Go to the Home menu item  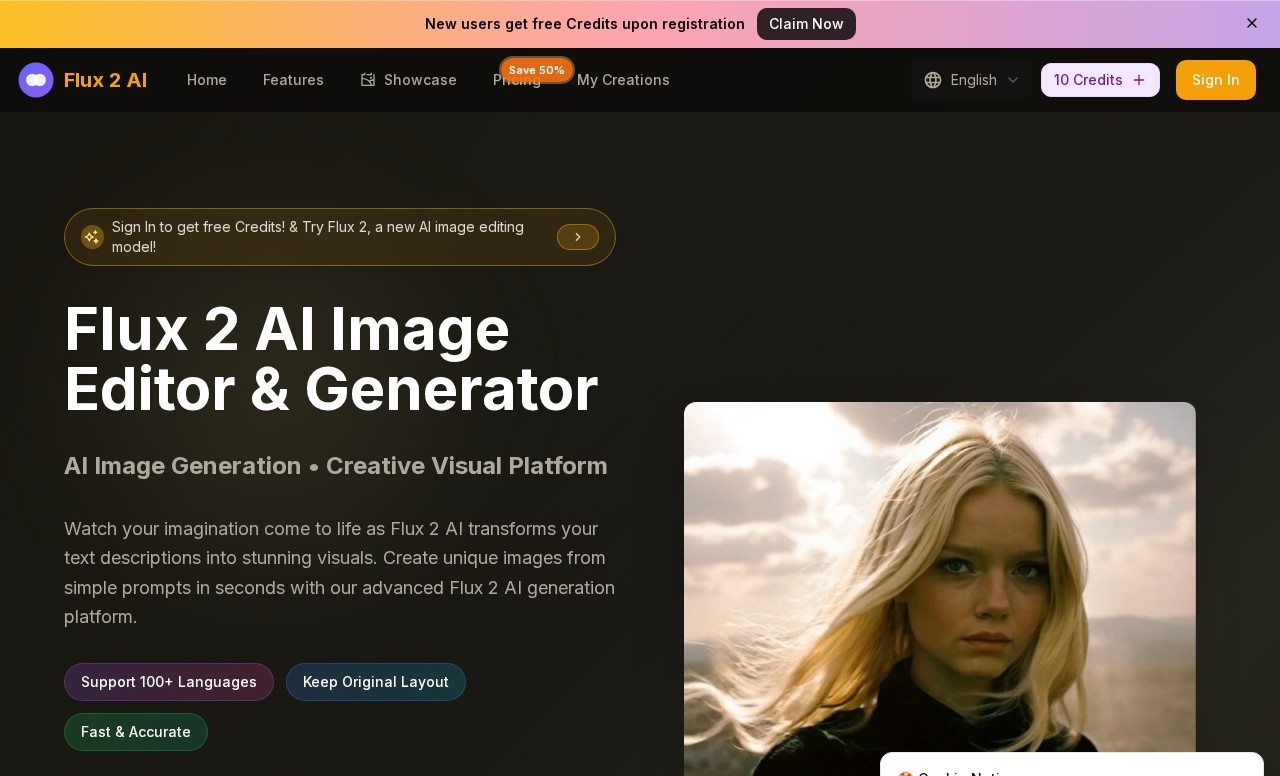tap(207, 80)
